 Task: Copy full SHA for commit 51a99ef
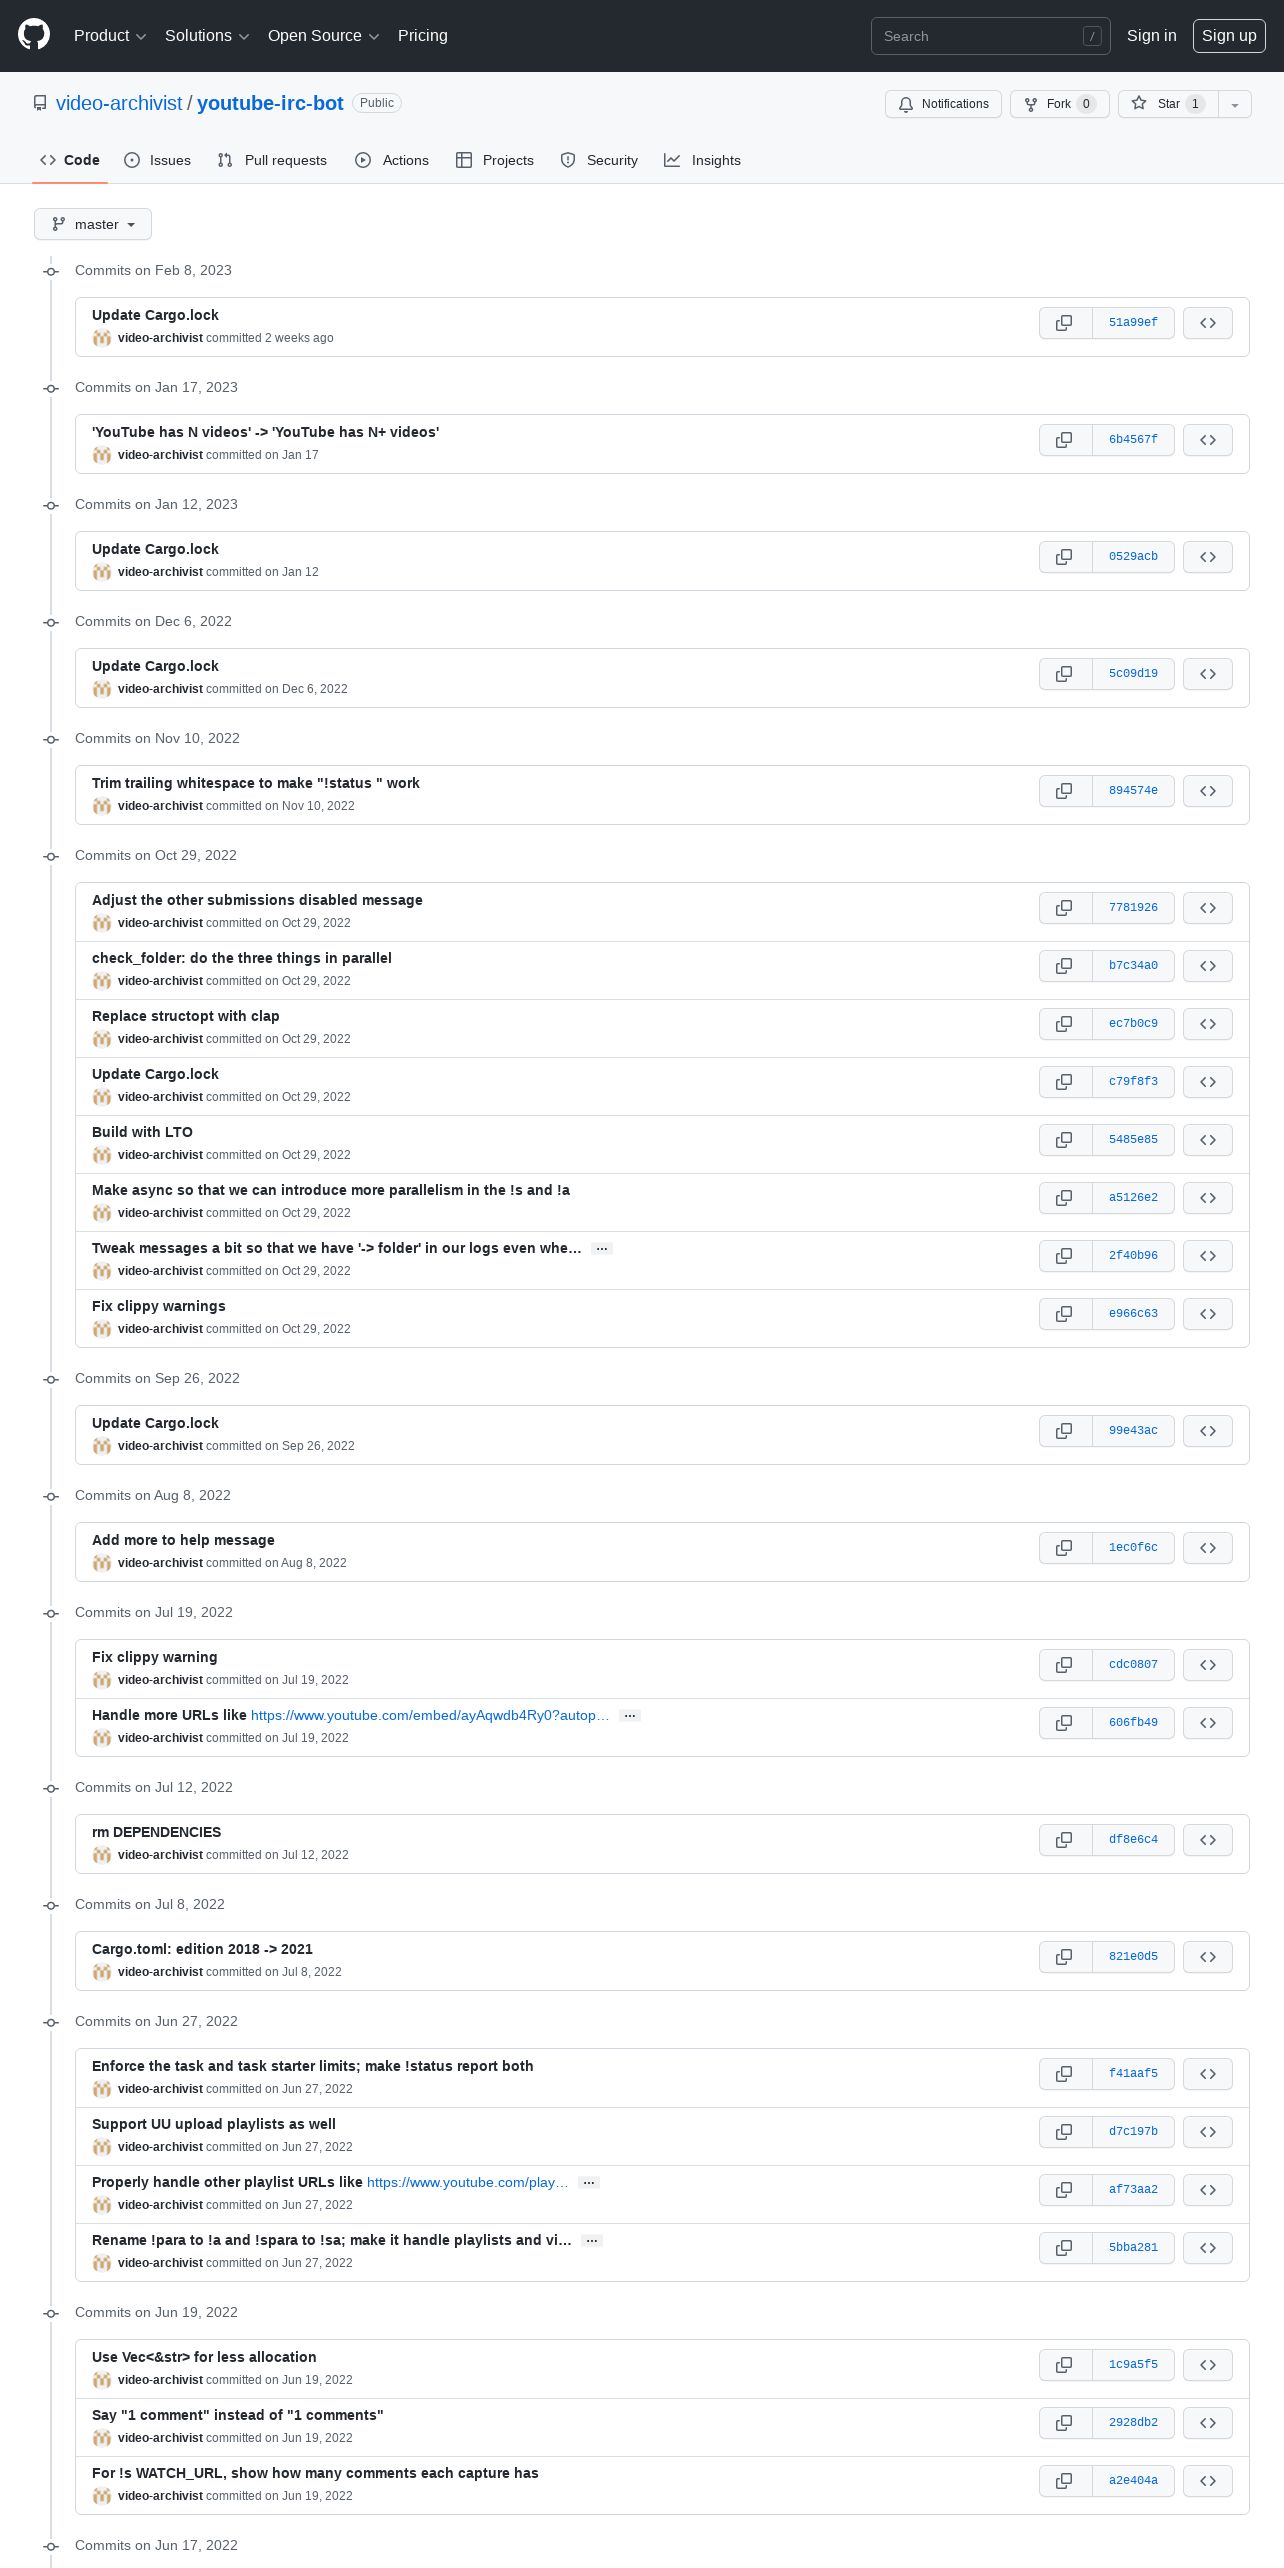[1065, 323]
